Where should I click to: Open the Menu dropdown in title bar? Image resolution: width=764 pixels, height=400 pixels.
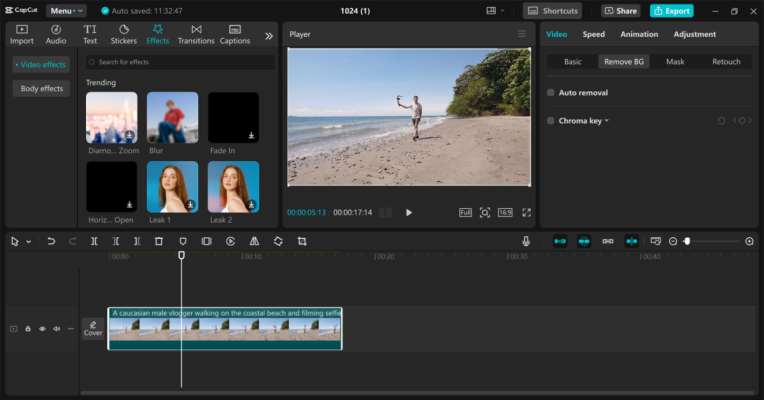66,11
